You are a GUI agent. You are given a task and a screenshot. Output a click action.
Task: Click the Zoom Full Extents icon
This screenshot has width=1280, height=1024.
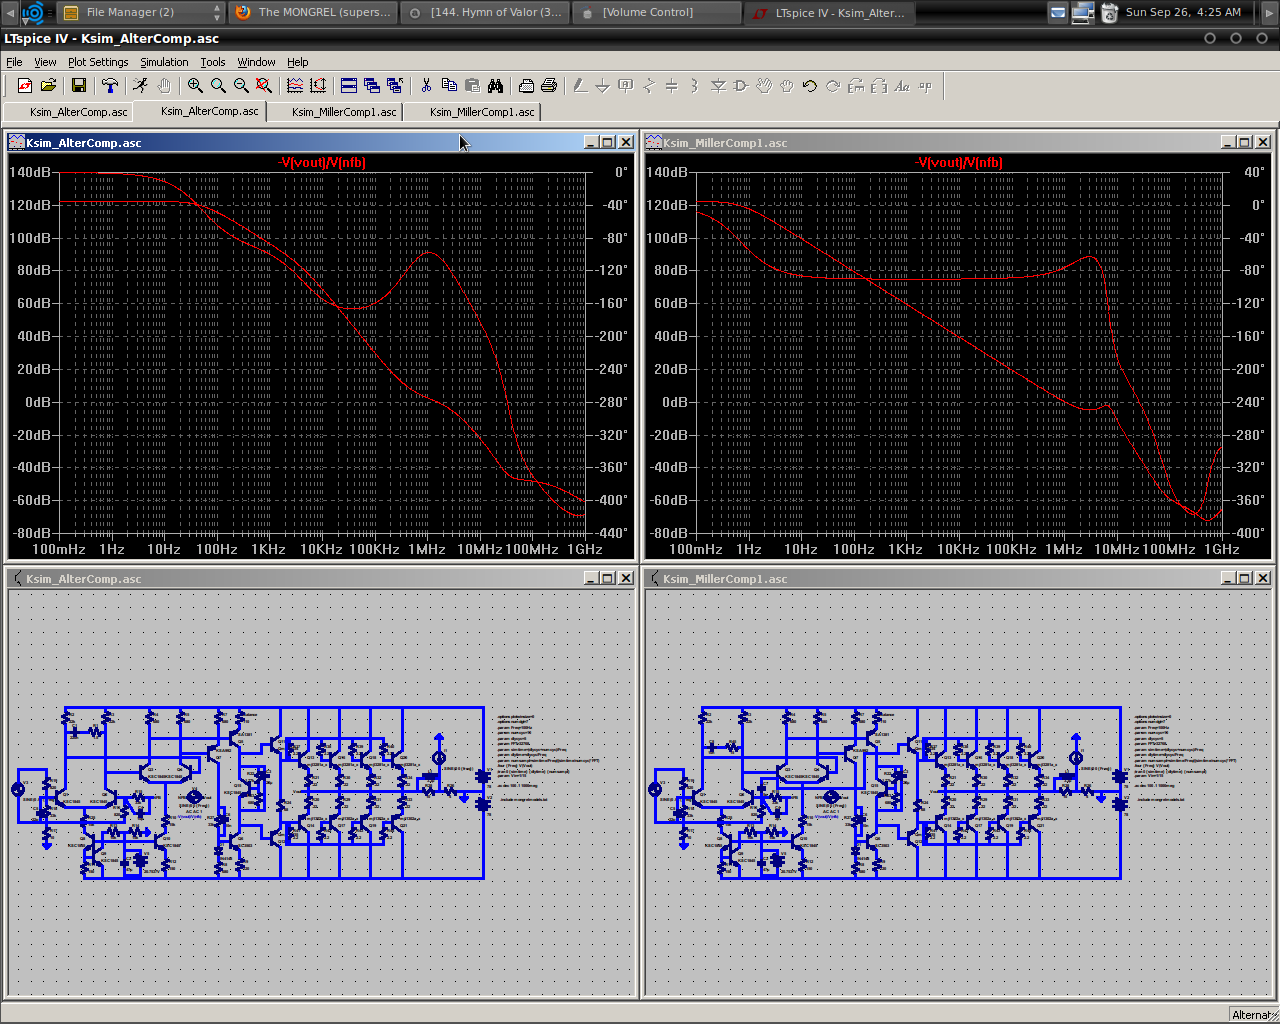click(x=264, y=86)
